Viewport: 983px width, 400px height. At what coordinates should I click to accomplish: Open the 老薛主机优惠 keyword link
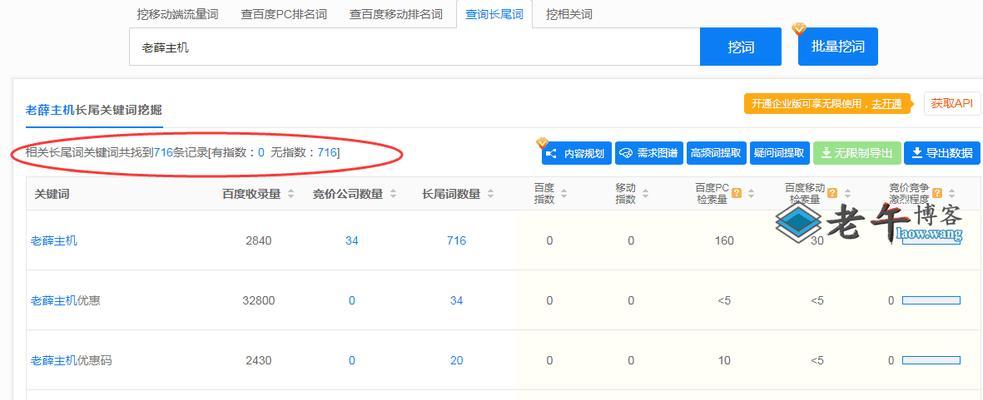[x=65, y=300]
